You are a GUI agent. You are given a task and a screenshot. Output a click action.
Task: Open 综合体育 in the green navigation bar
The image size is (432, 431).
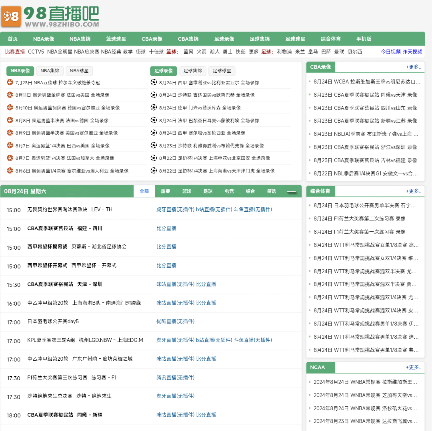pos(330,39)
